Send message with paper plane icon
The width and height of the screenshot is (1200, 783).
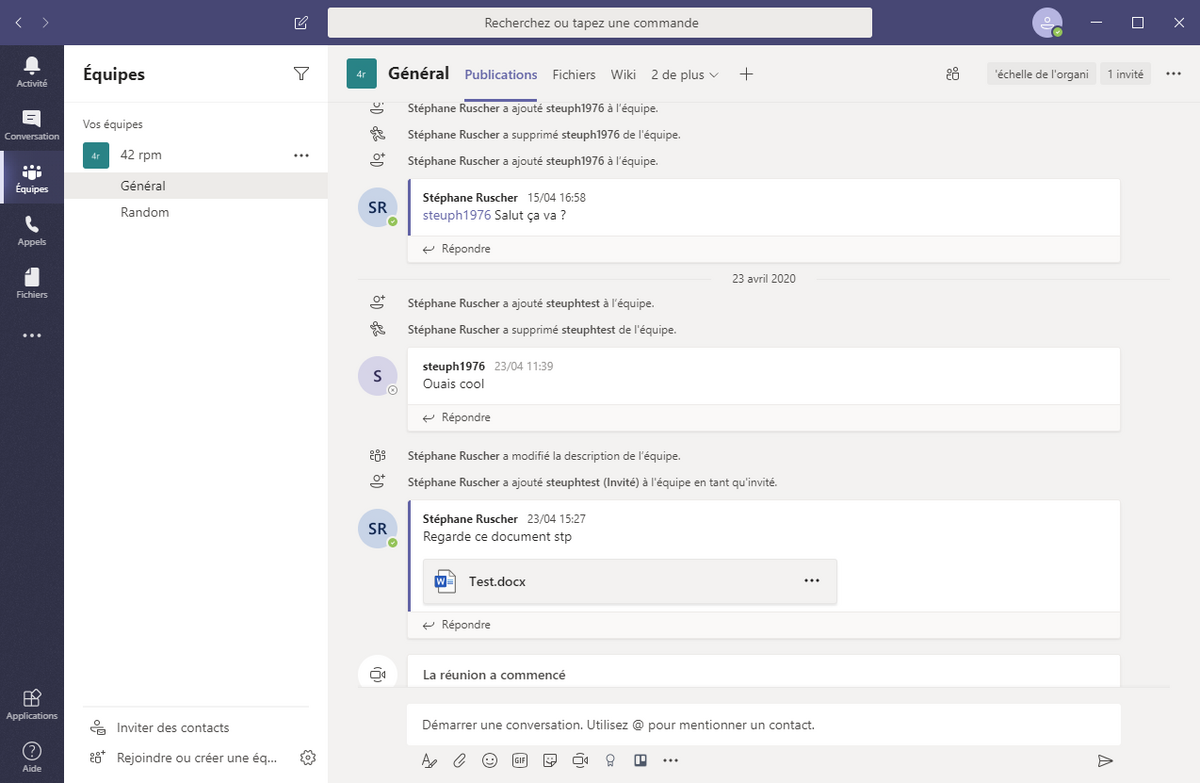pos(1105,760)
